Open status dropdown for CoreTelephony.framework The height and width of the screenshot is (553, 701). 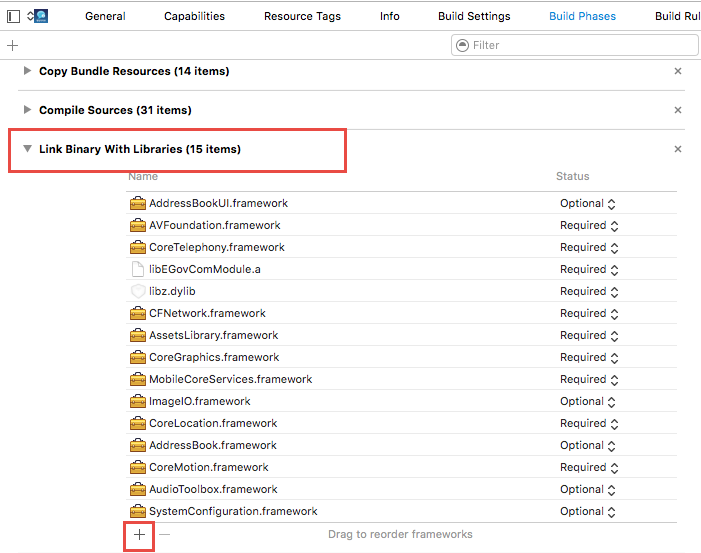(x=587, y=247)
